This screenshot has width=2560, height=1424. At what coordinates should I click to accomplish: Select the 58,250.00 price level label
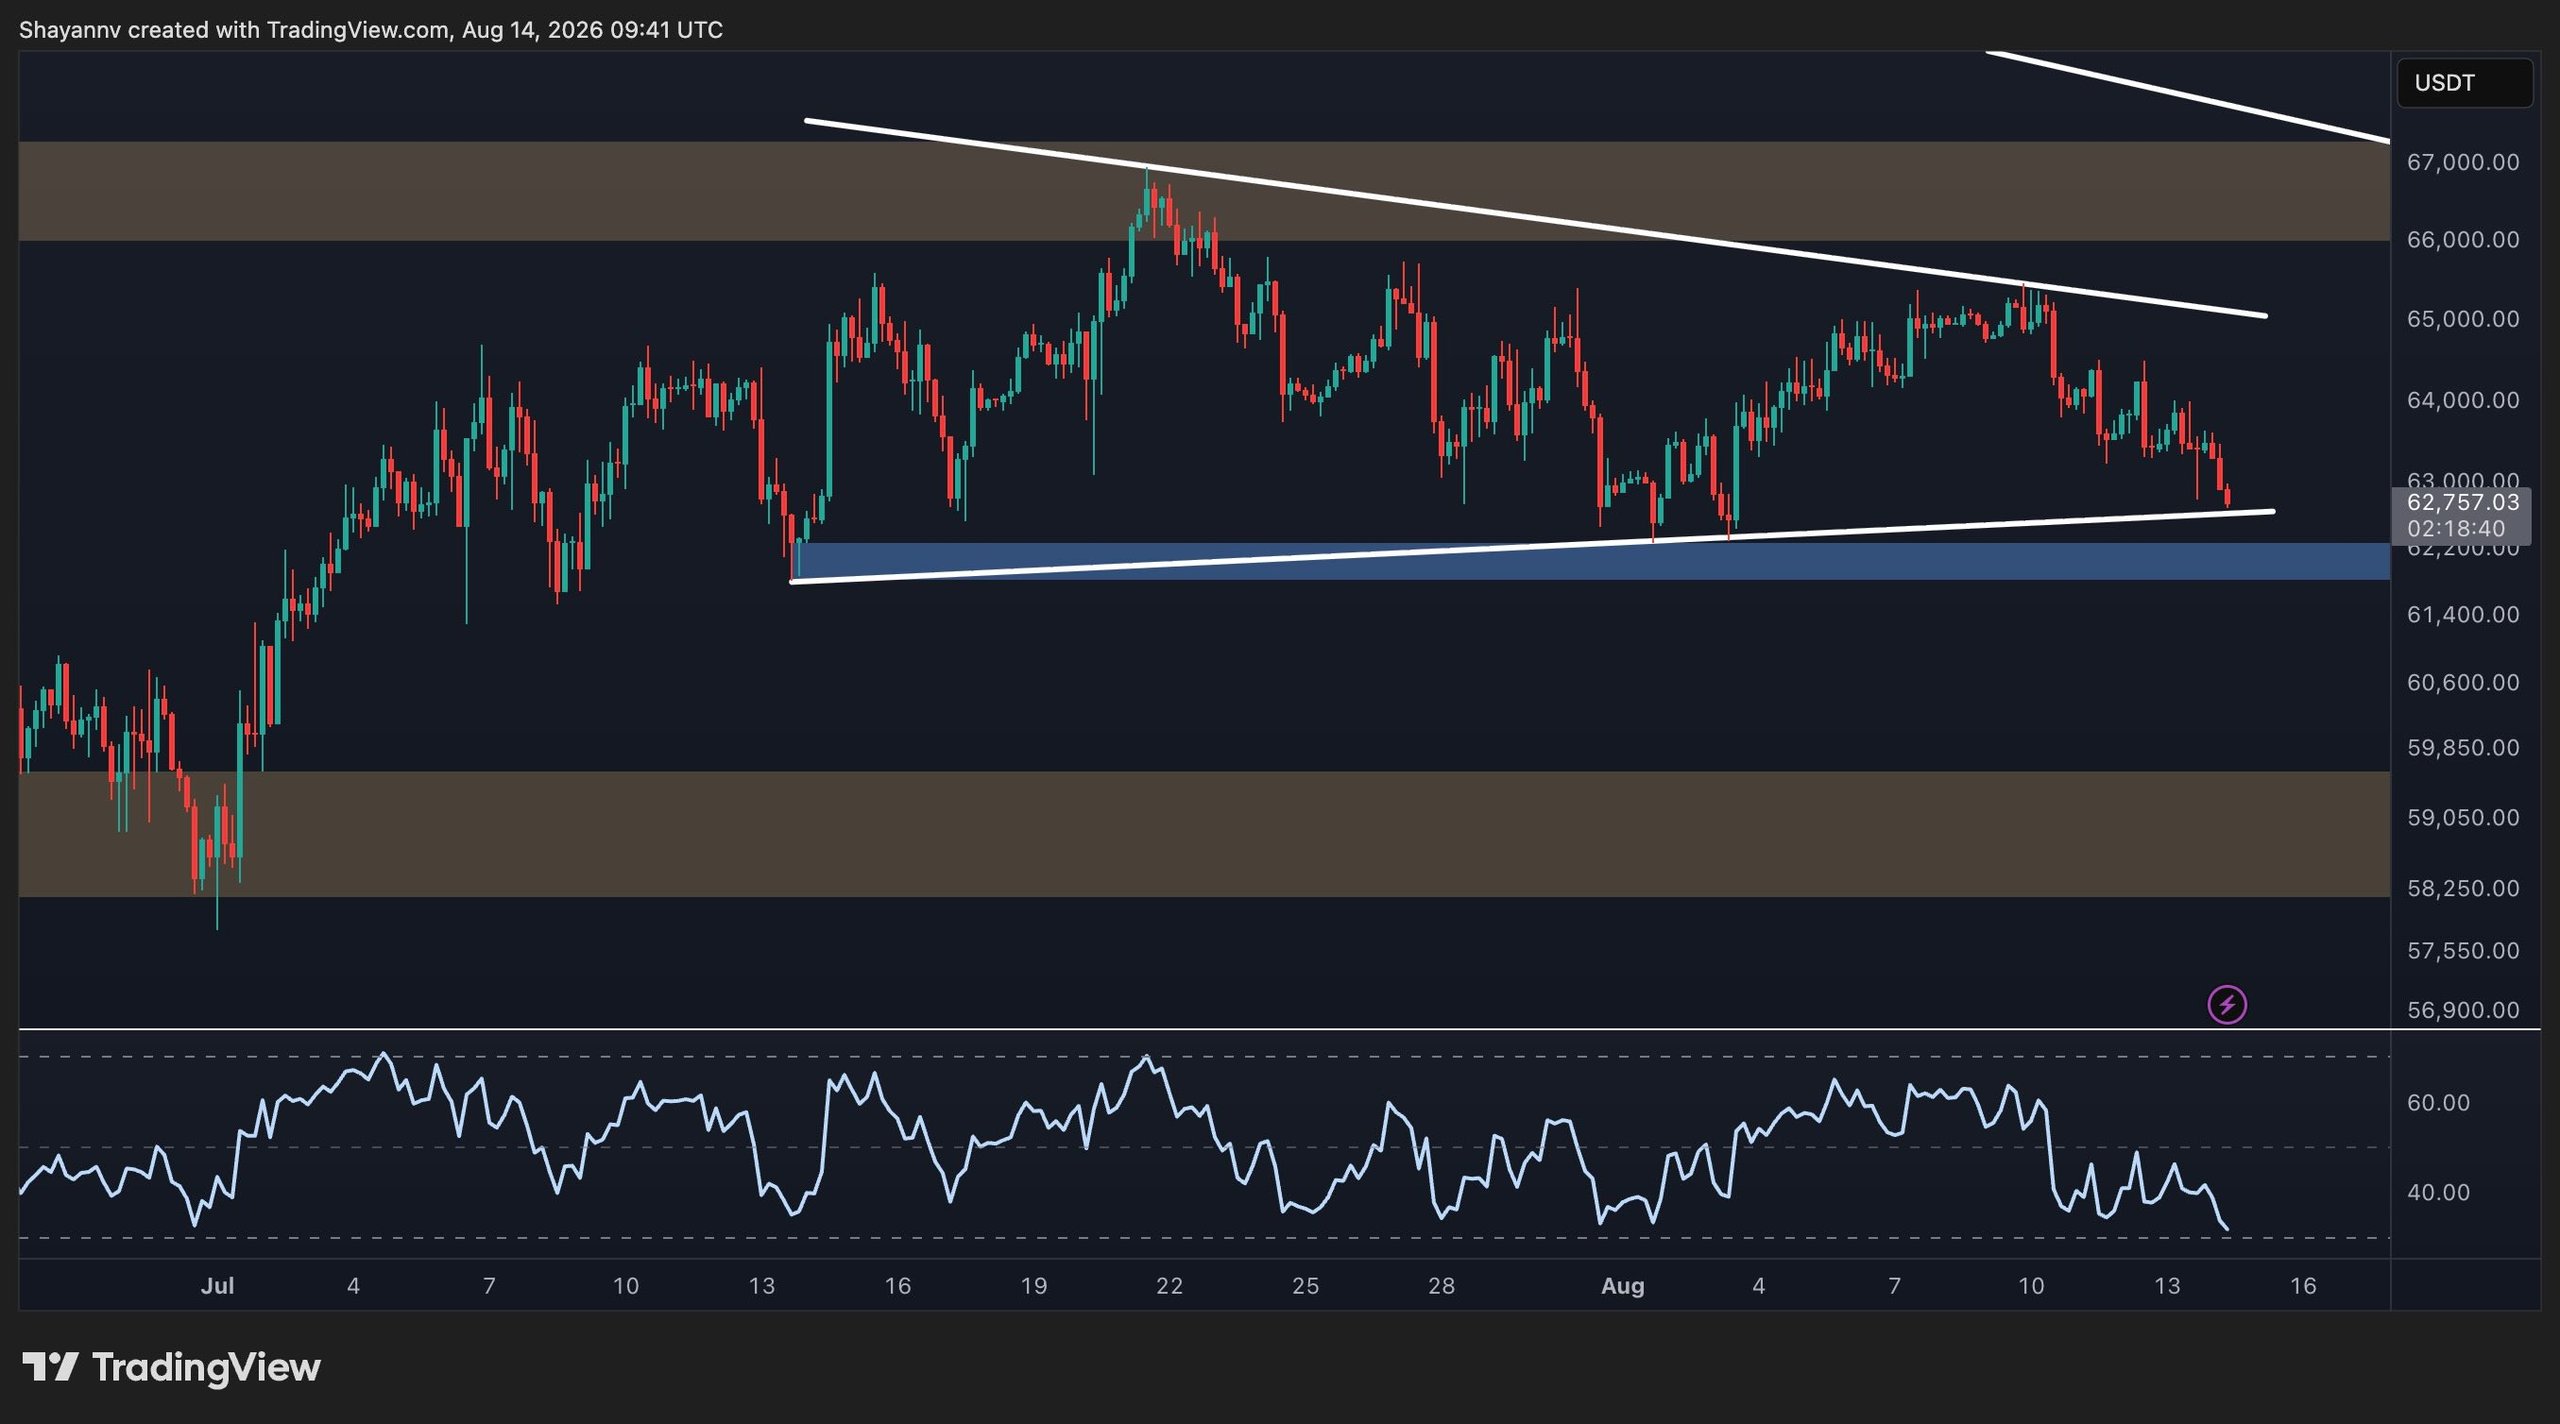[2462, 889]
